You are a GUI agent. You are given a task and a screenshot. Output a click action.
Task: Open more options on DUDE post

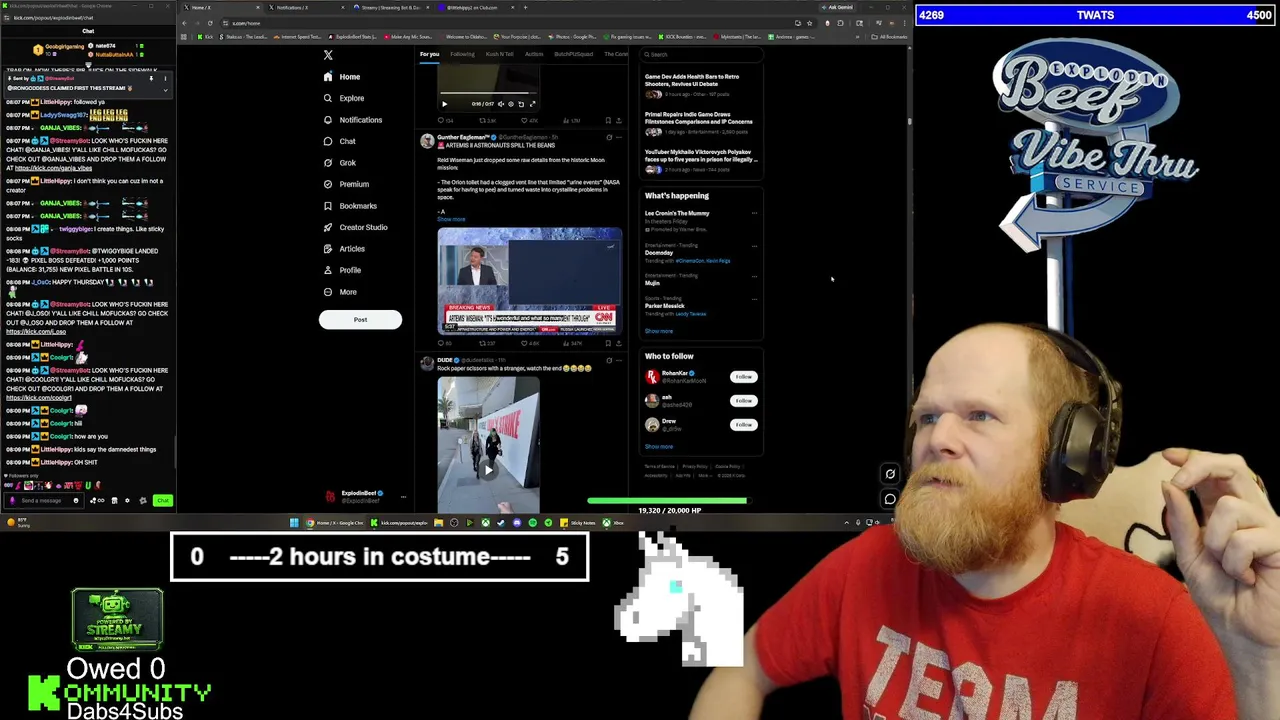tap(619, 360)
